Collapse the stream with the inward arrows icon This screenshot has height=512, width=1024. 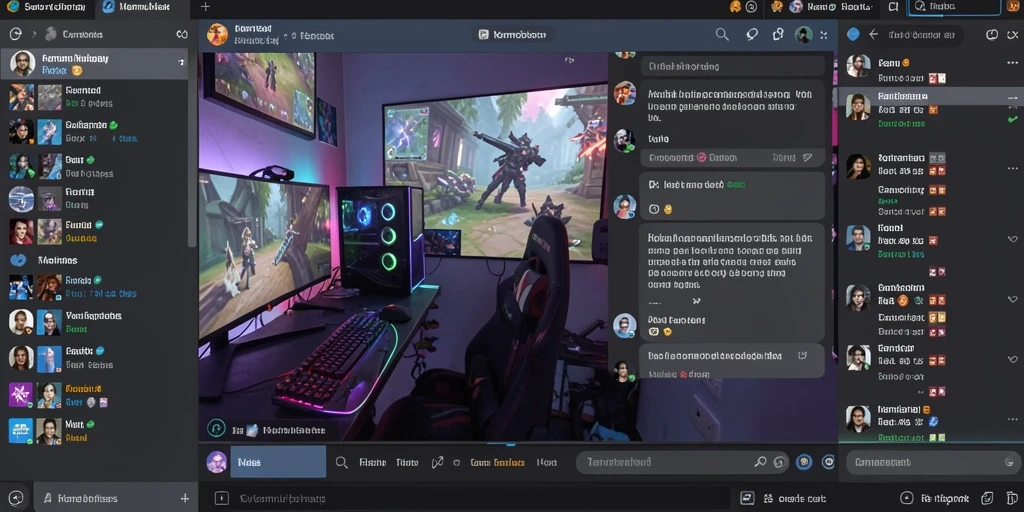coord(824,35)
